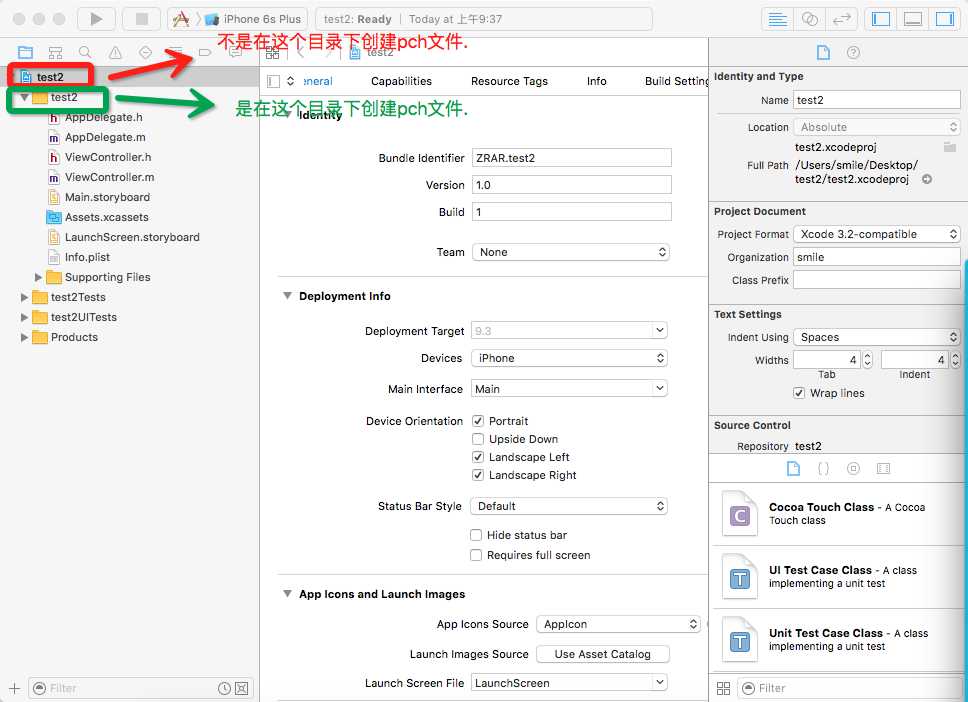Toggle the debug area visibility

click(912, 19)
